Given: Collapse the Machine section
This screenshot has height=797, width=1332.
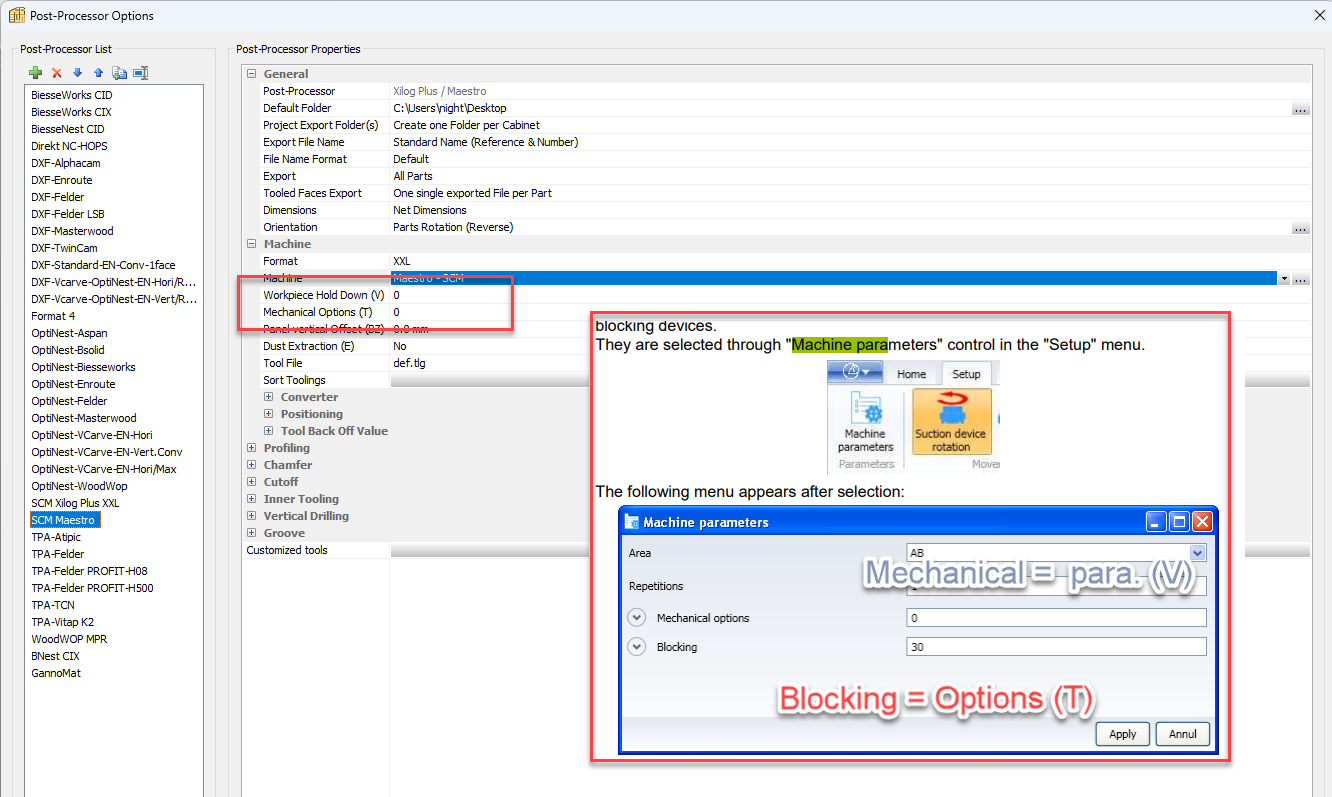Looking at the screenshot, I should point(251,244).
